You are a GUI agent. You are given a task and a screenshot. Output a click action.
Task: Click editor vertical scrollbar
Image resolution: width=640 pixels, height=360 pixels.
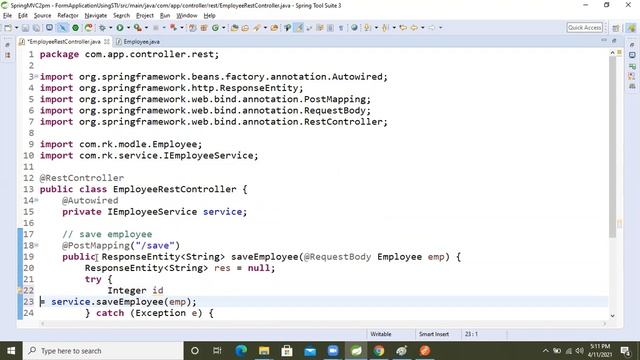(612, 147)
